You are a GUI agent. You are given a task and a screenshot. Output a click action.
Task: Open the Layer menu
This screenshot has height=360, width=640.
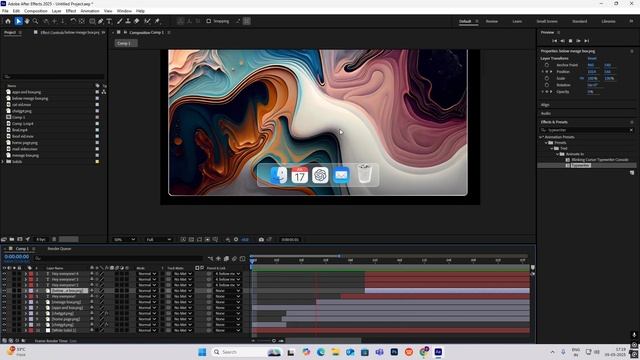coord(57,11)
